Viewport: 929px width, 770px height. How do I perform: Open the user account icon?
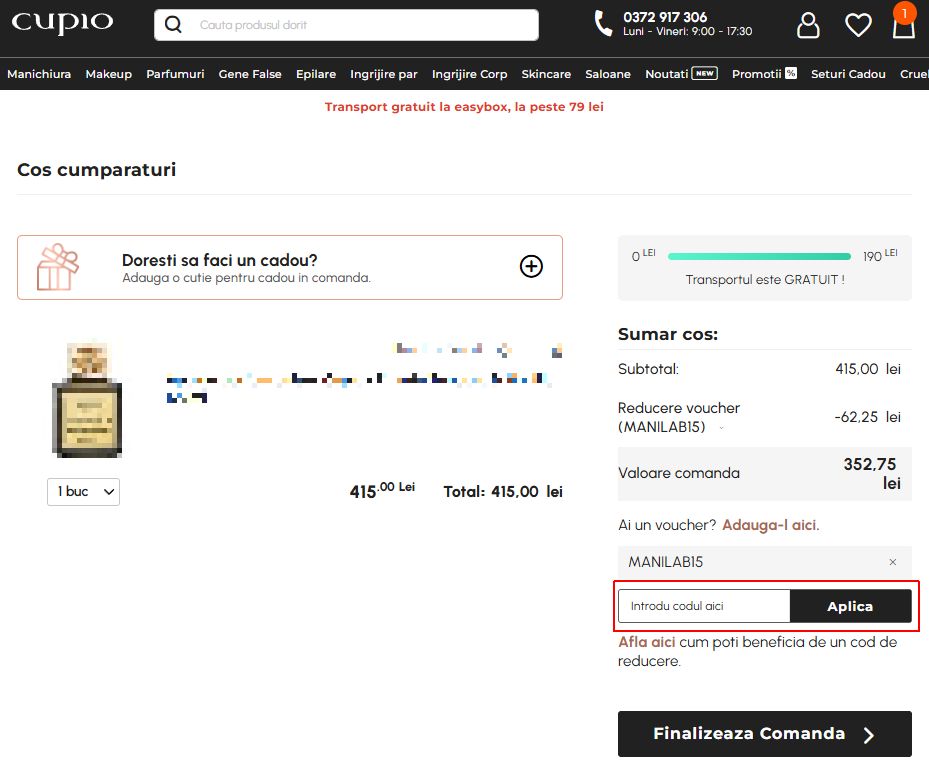click(x=808, y=25)
